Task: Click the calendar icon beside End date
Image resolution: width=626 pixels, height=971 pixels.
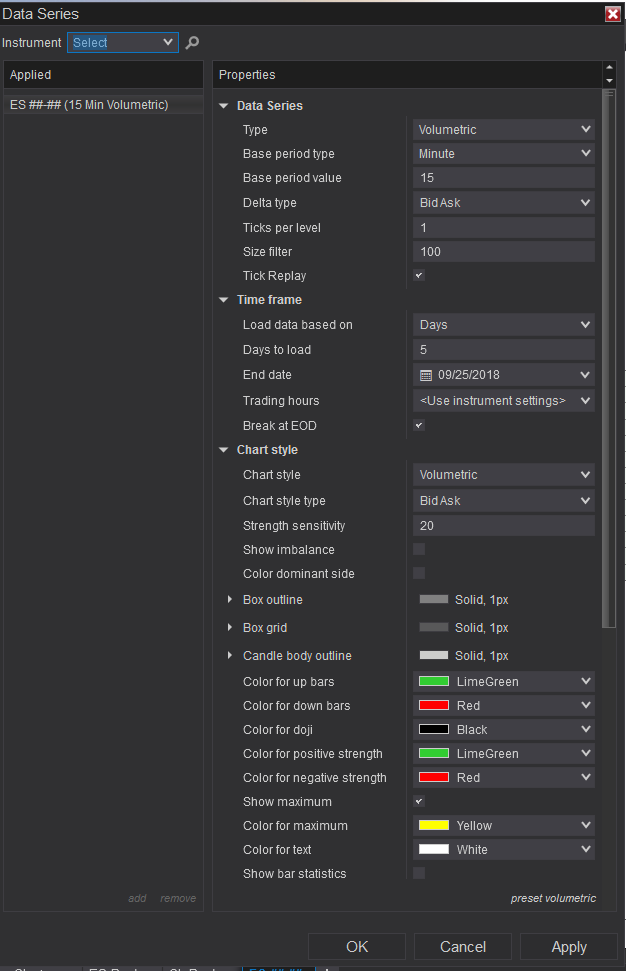Action: coord(426,375)
